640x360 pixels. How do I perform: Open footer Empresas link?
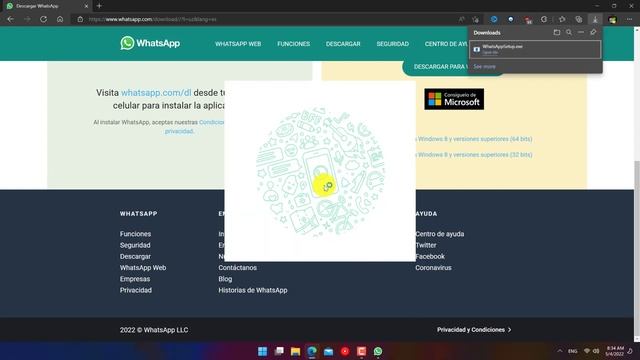click(135, 279)
